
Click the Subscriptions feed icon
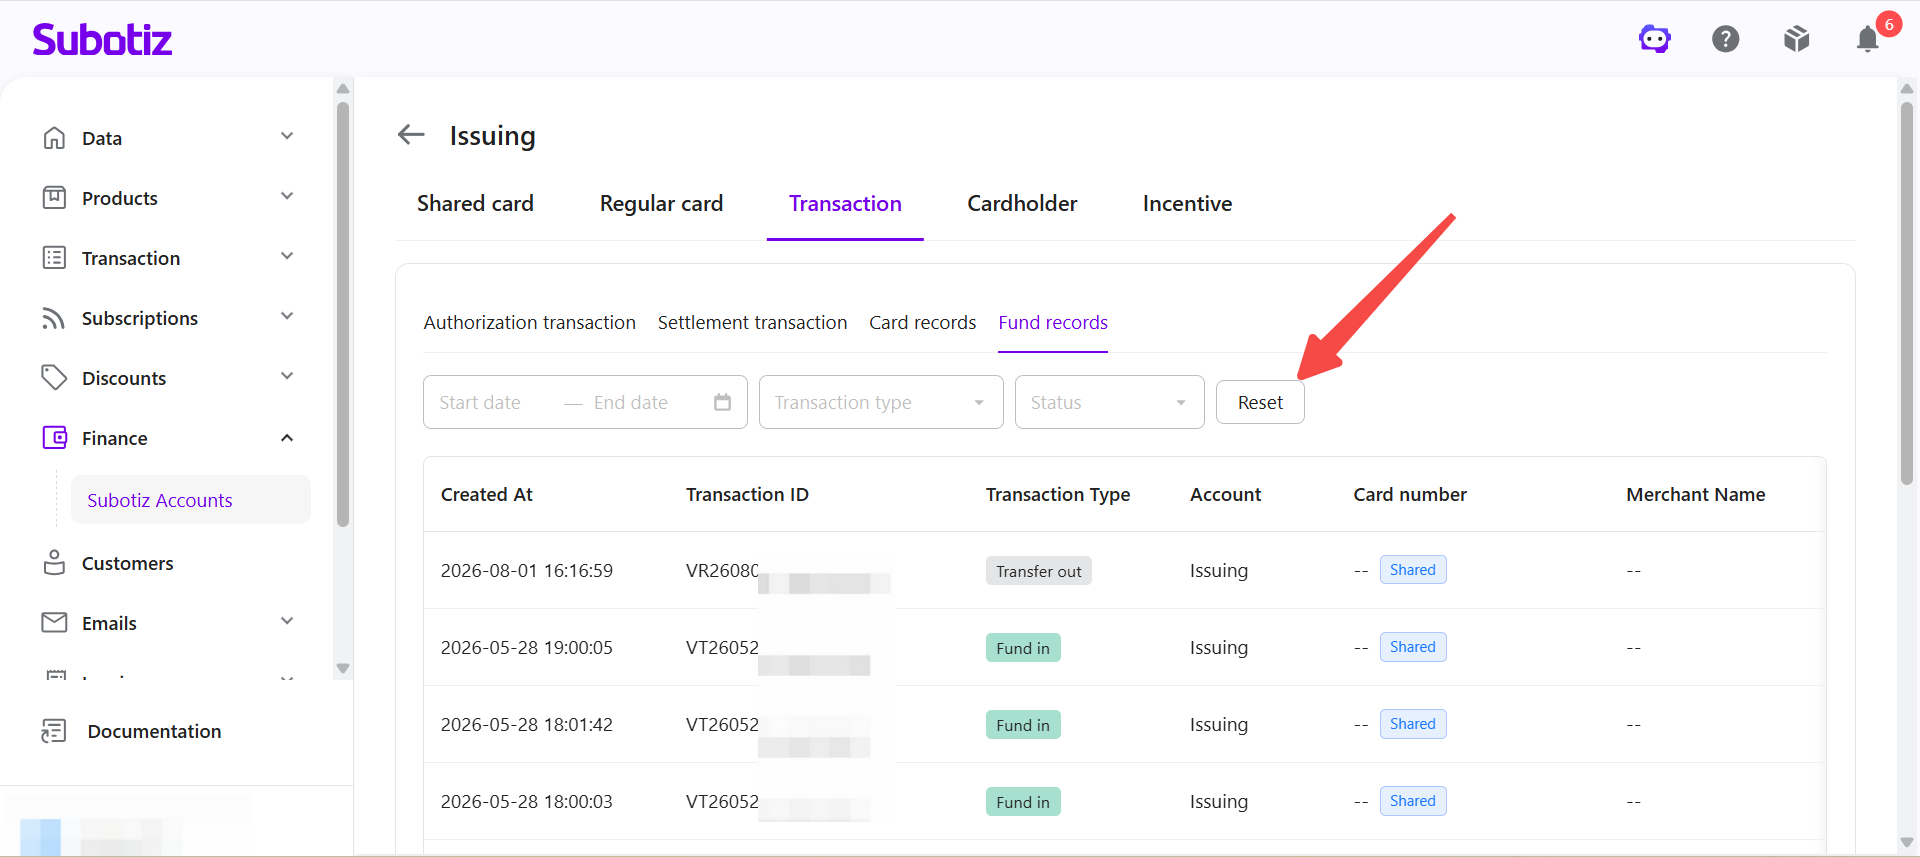pos(54,318)
